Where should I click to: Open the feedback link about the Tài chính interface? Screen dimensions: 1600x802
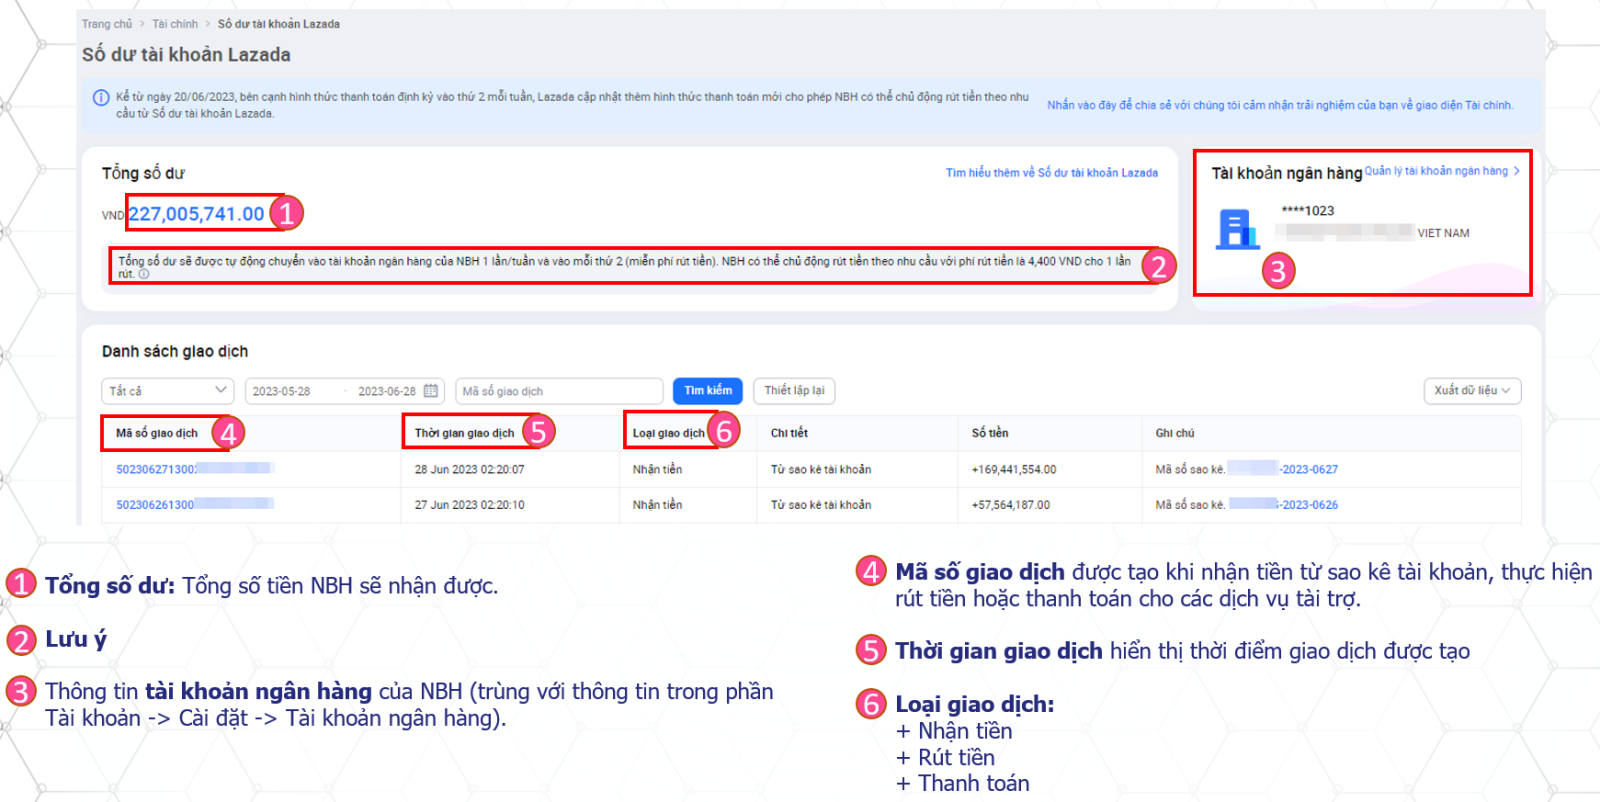[x=1280, y=105]
